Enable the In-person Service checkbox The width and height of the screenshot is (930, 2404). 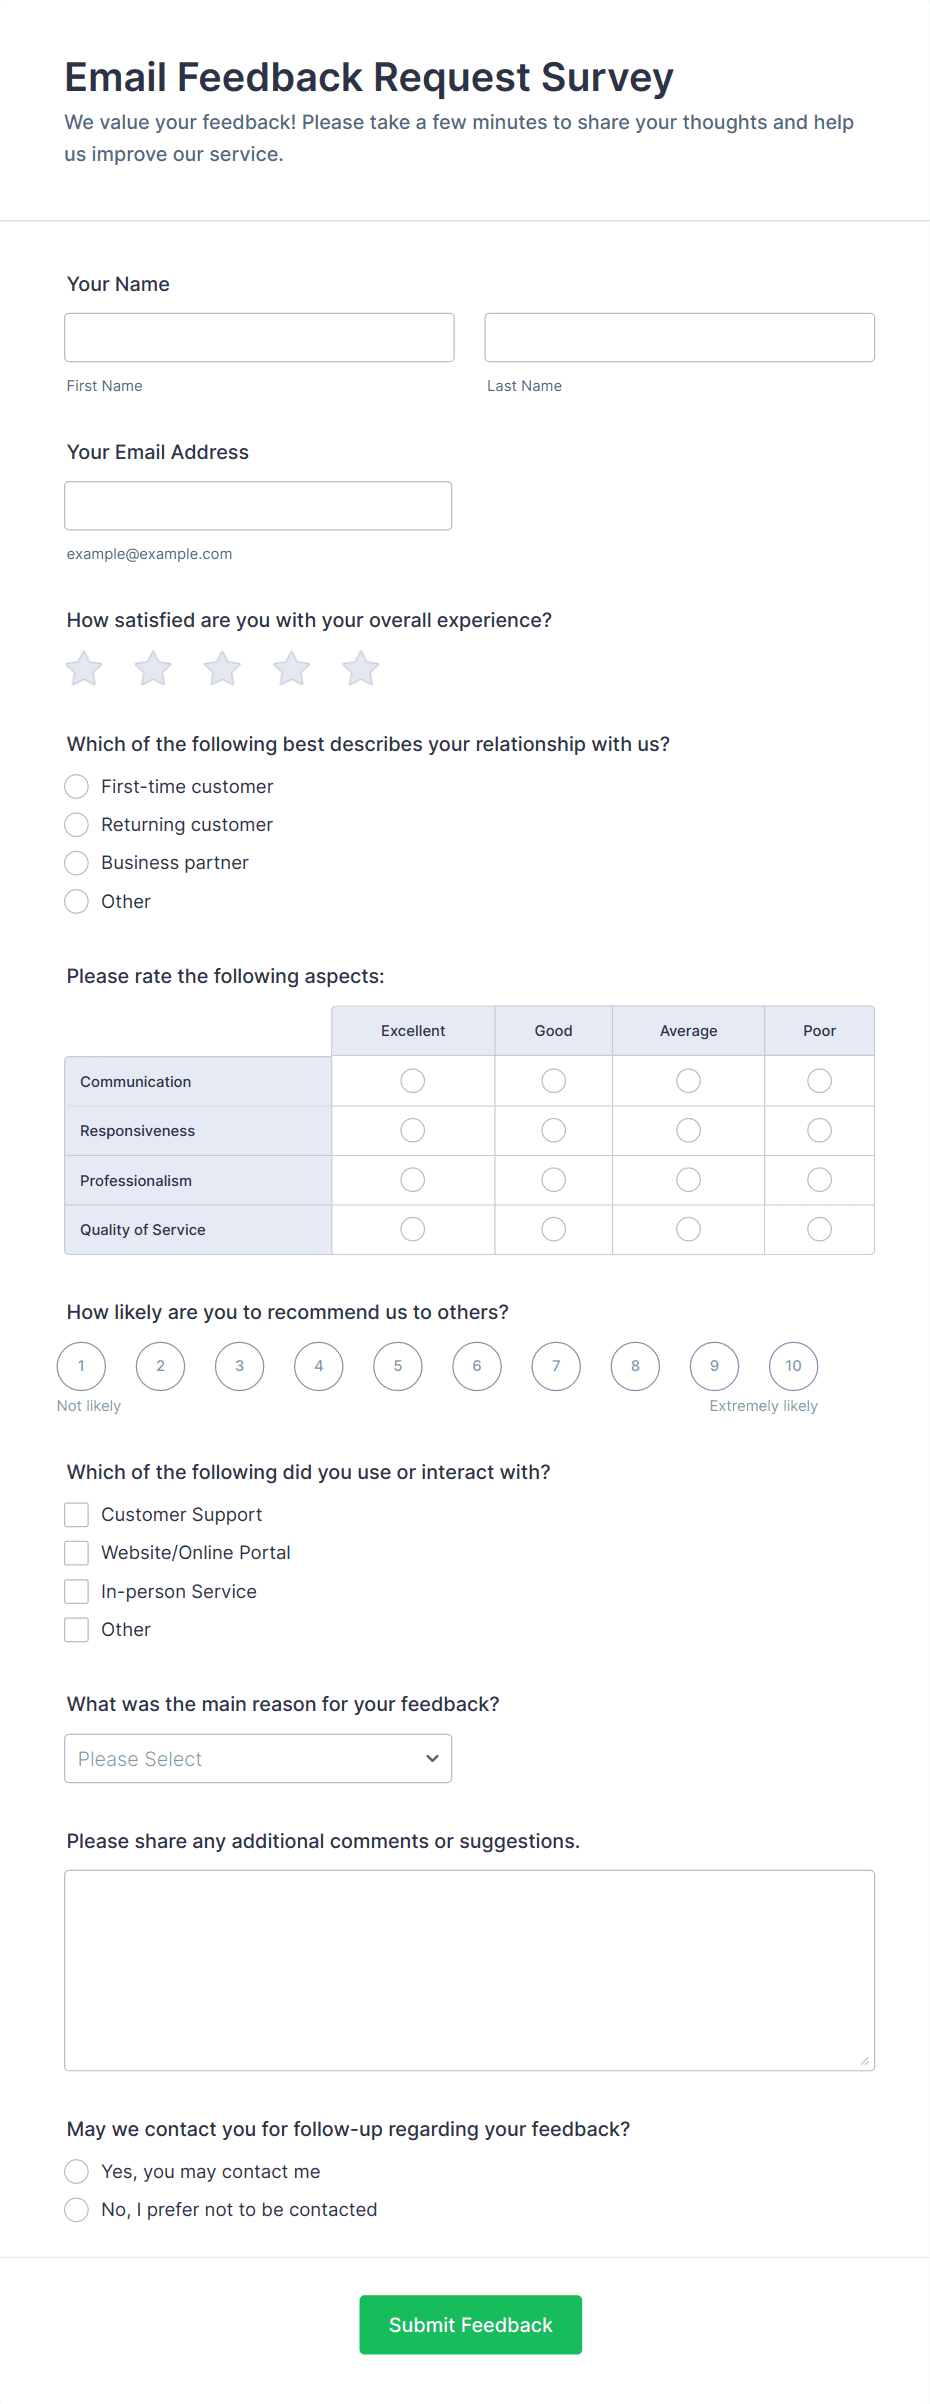77,1591
